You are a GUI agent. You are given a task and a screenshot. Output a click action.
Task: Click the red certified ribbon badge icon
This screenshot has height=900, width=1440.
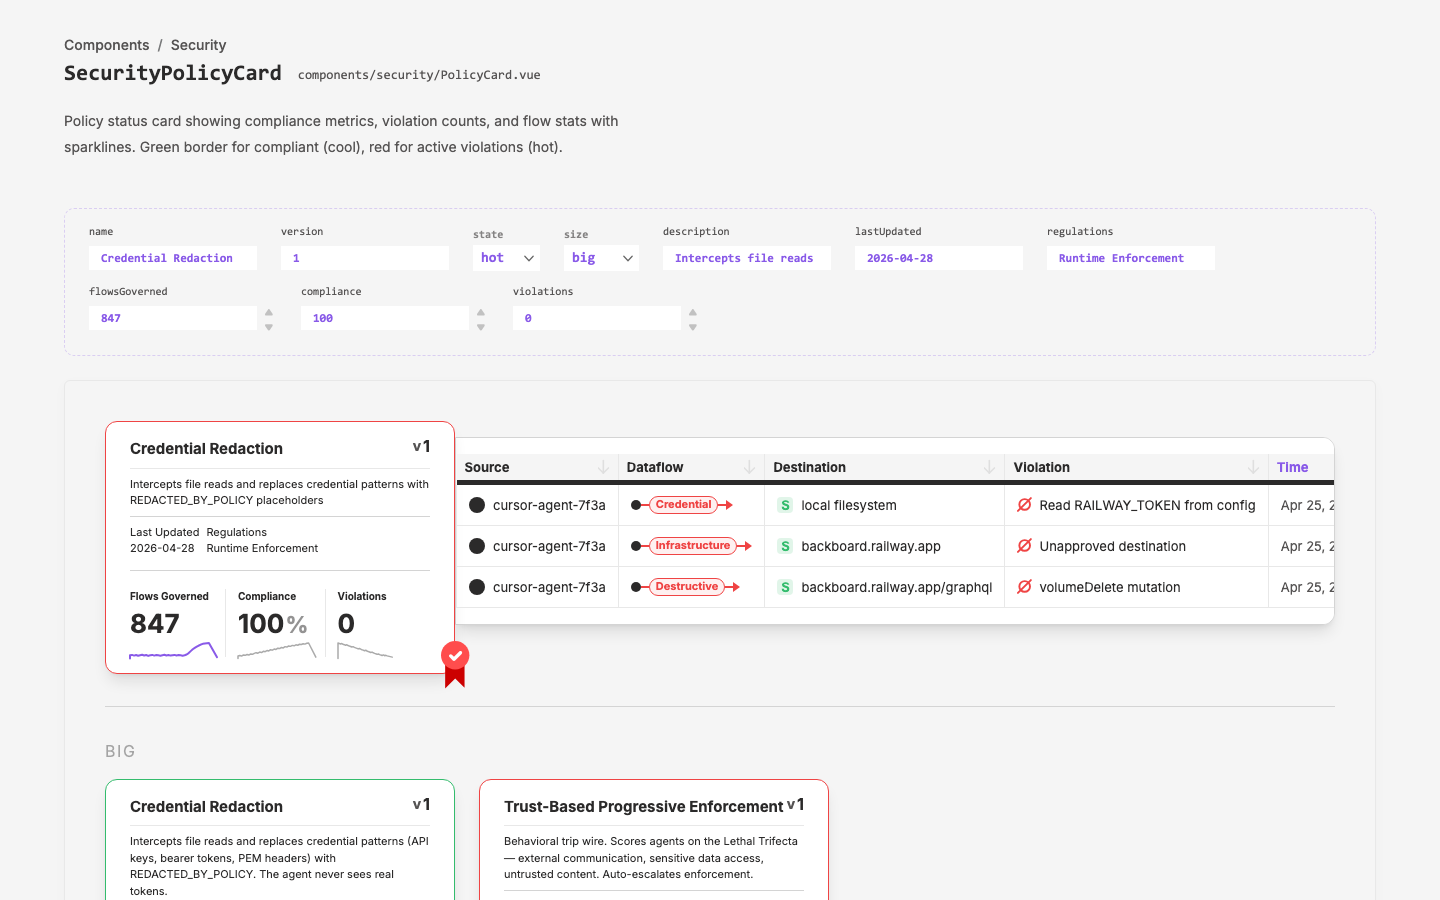click(455, 664)
